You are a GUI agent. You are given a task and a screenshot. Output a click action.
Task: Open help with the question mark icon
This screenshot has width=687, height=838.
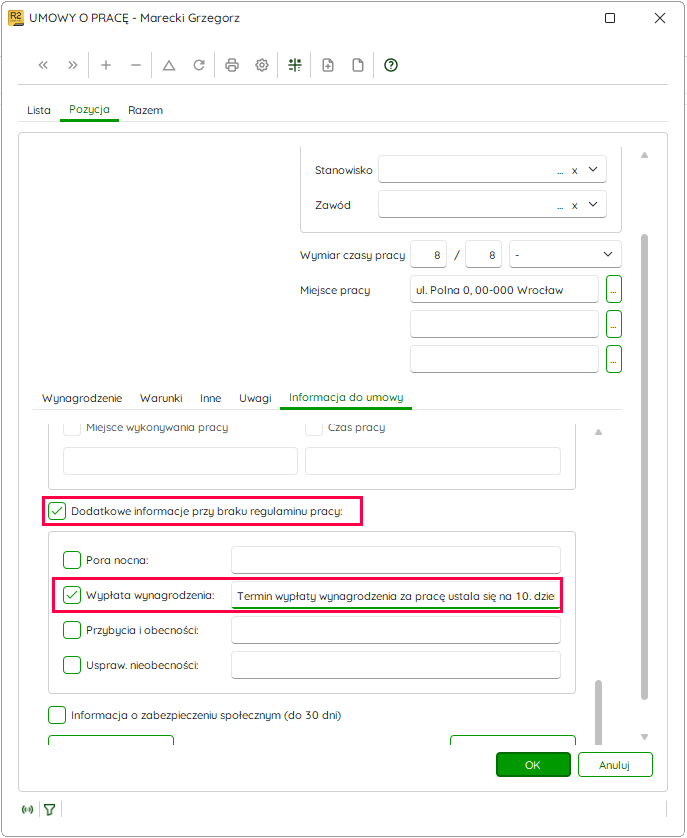click(x=391, y=65)
